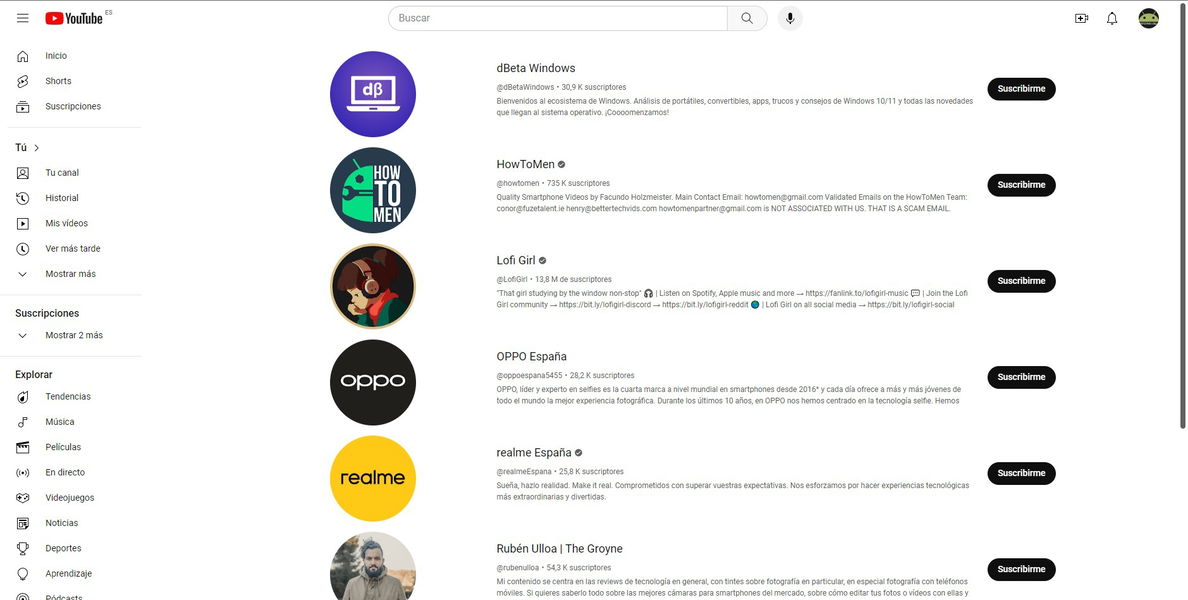
Task: Click the Inicio home icon
Action: (23, 56)
